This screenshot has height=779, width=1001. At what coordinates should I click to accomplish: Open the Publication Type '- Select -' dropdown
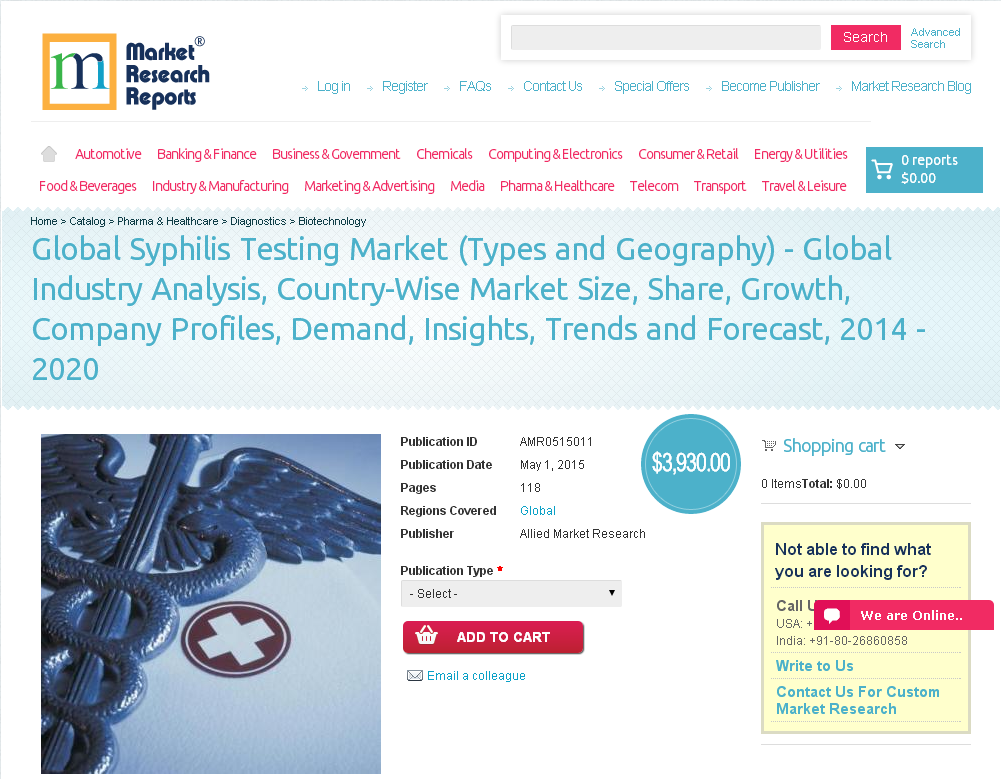(x=511, y=593)
